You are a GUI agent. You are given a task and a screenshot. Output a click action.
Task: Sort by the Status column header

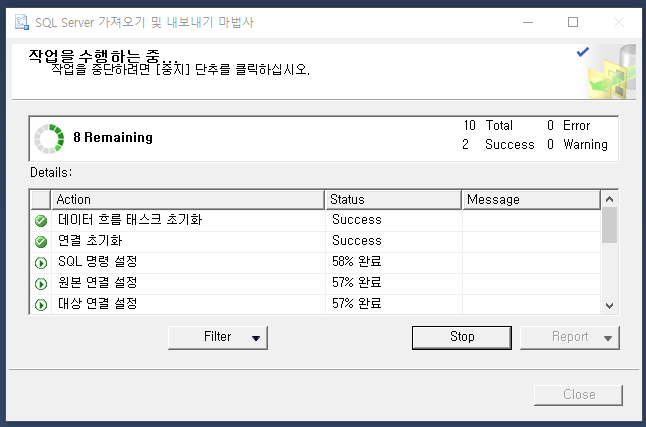point(393,199)
